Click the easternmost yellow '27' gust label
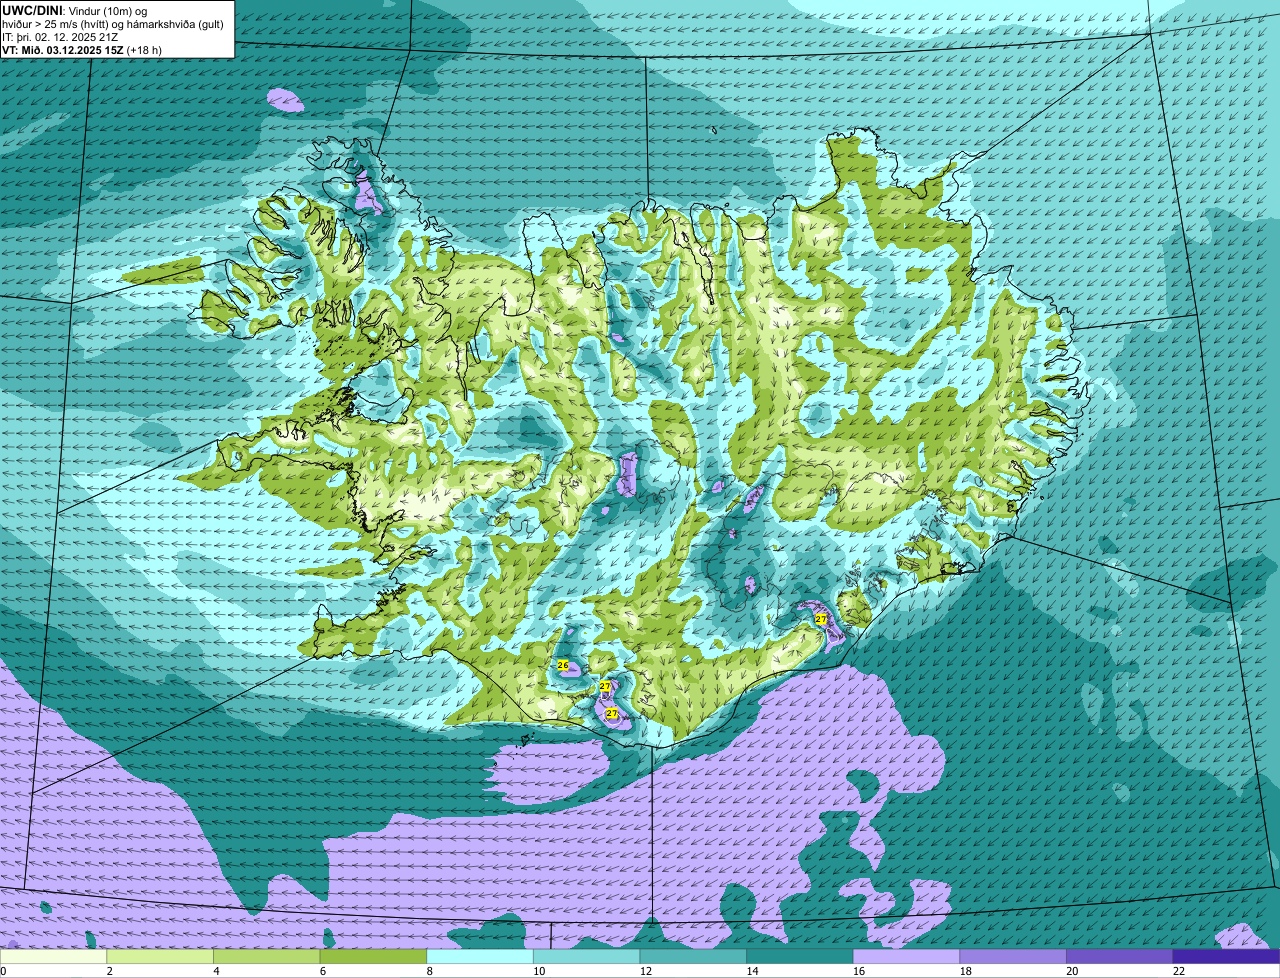The width and height of the screenshot is (1280, 978). coord(821,620)
